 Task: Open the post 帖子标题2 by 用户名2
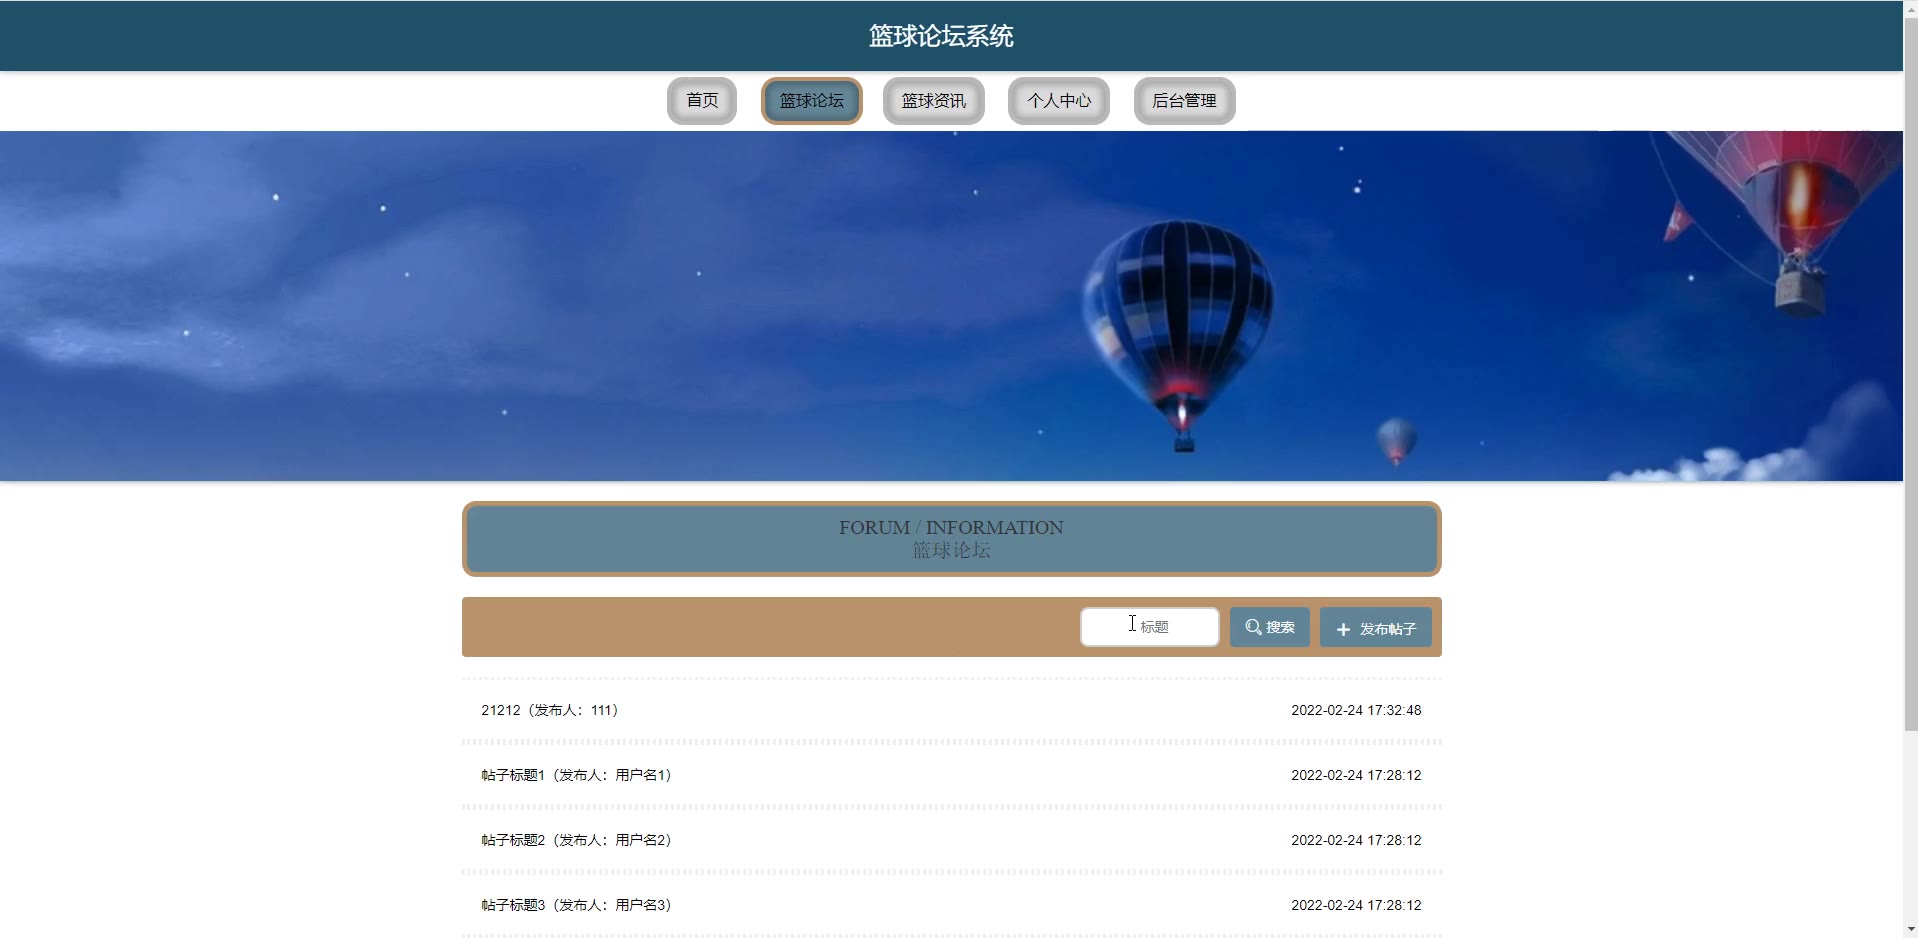point(951,840)
